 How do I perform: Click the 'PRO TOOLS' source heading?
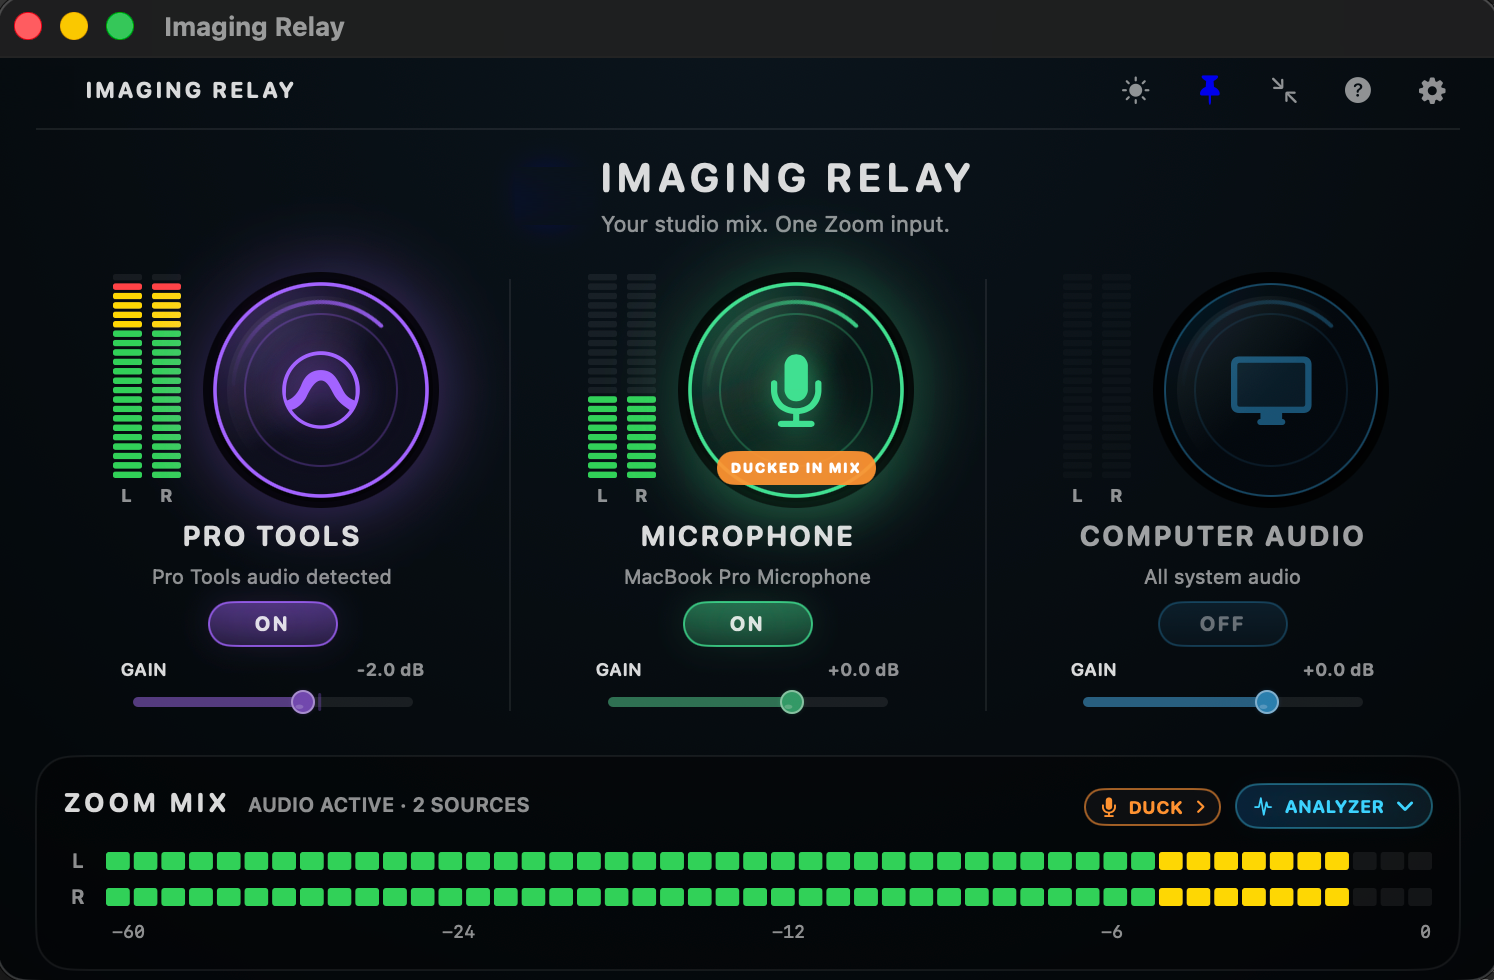[x=272, y=536]
